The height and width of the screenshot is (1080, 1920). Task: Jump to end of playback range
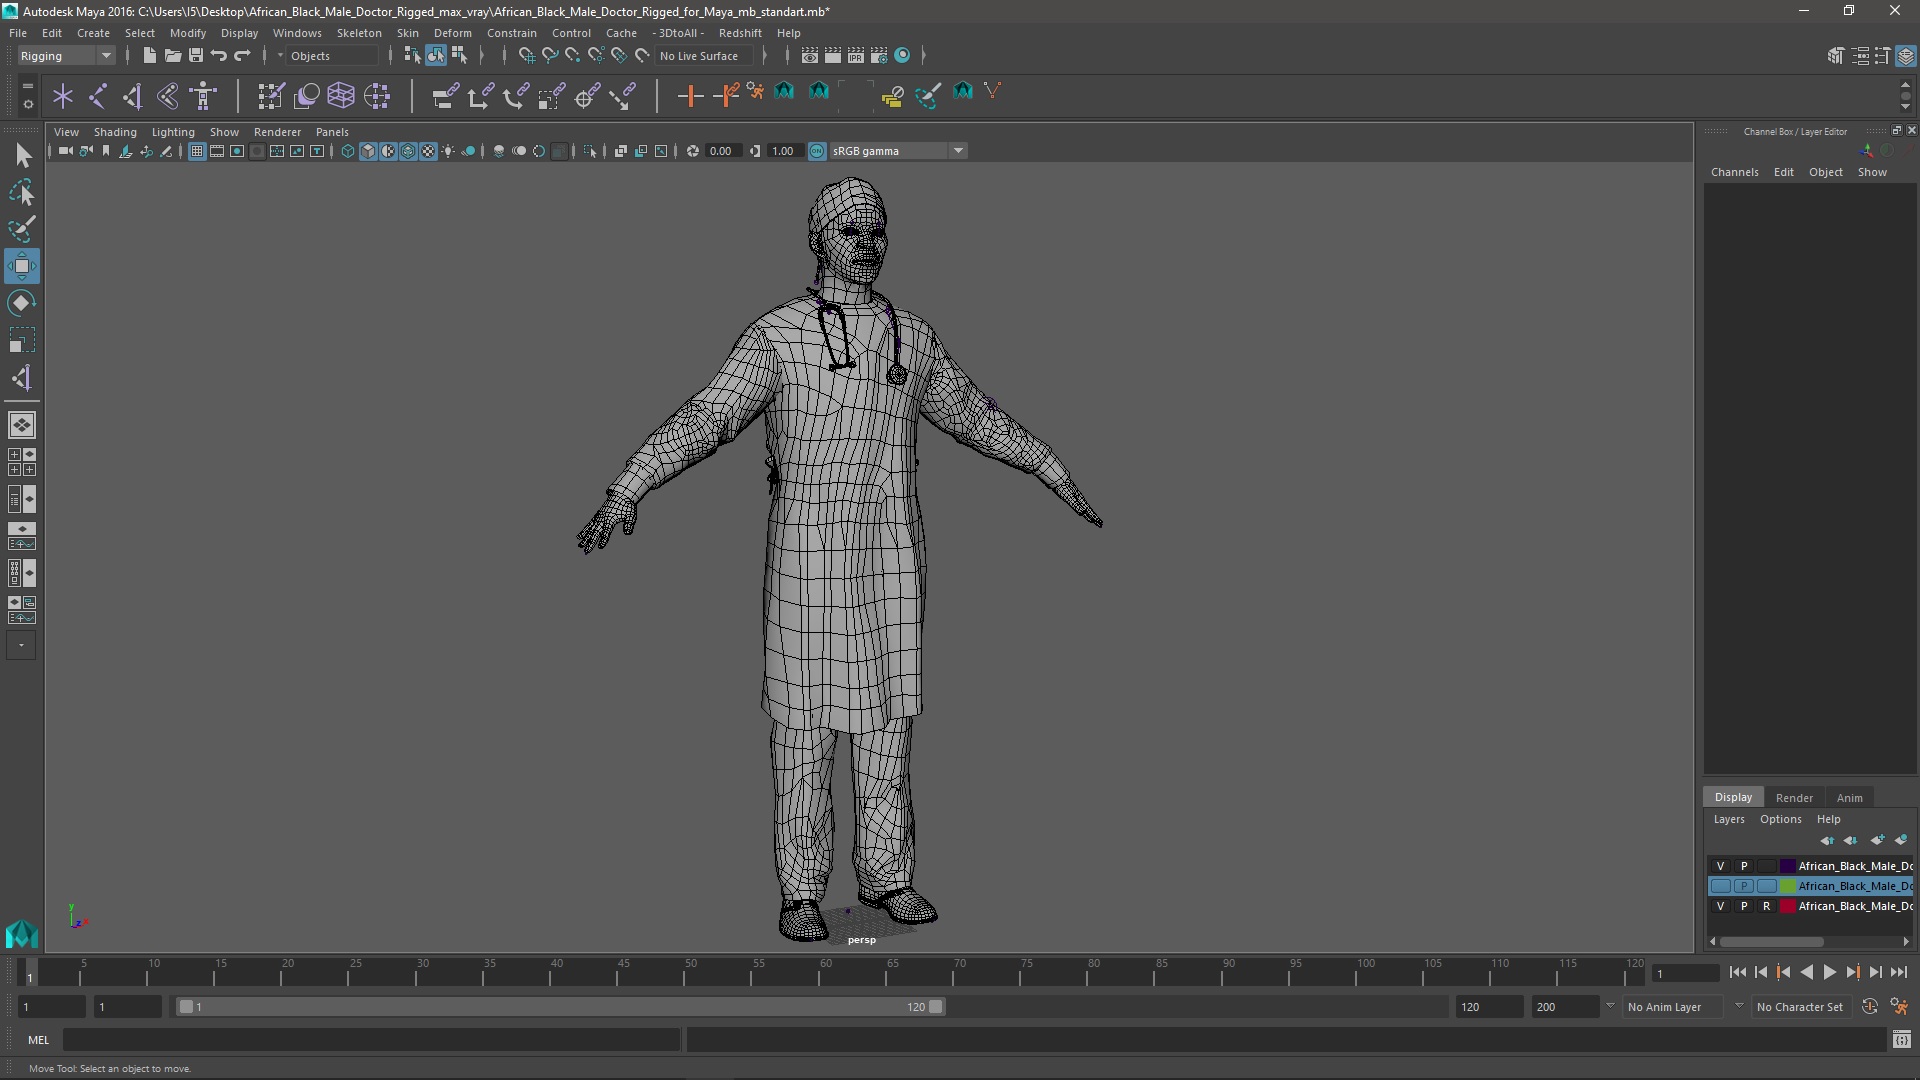click(1898, 972)
